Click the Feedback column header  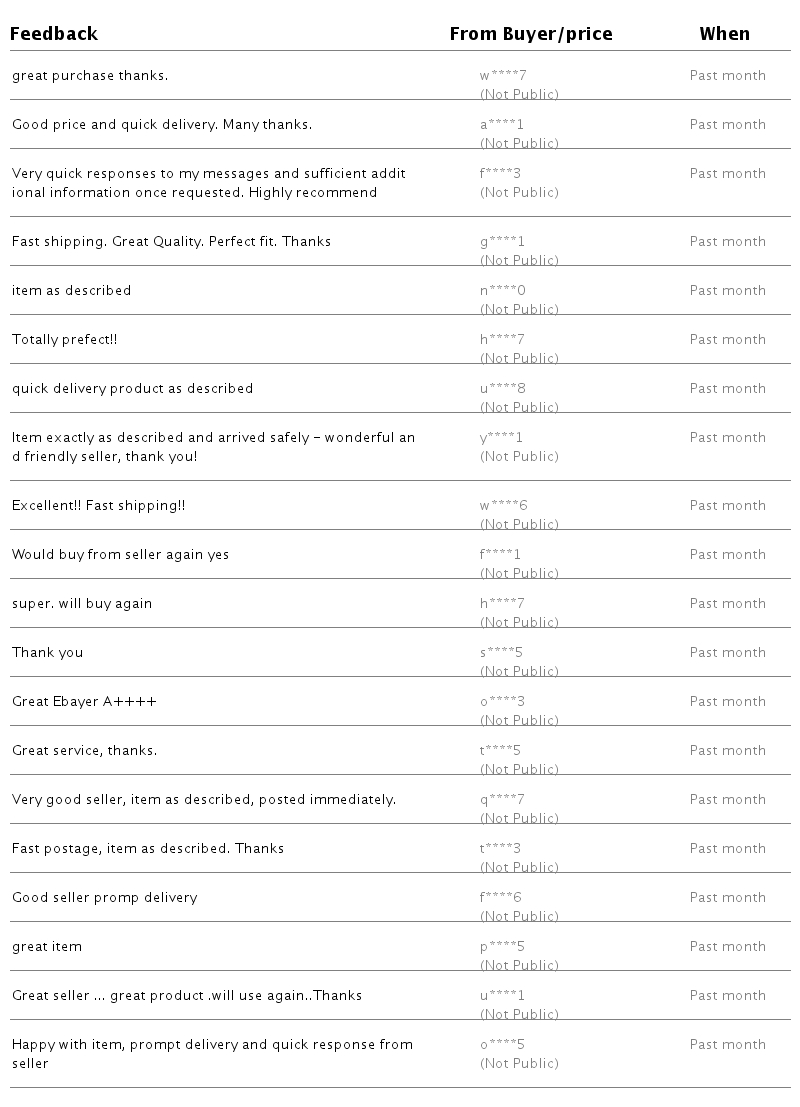coord(55,34)
